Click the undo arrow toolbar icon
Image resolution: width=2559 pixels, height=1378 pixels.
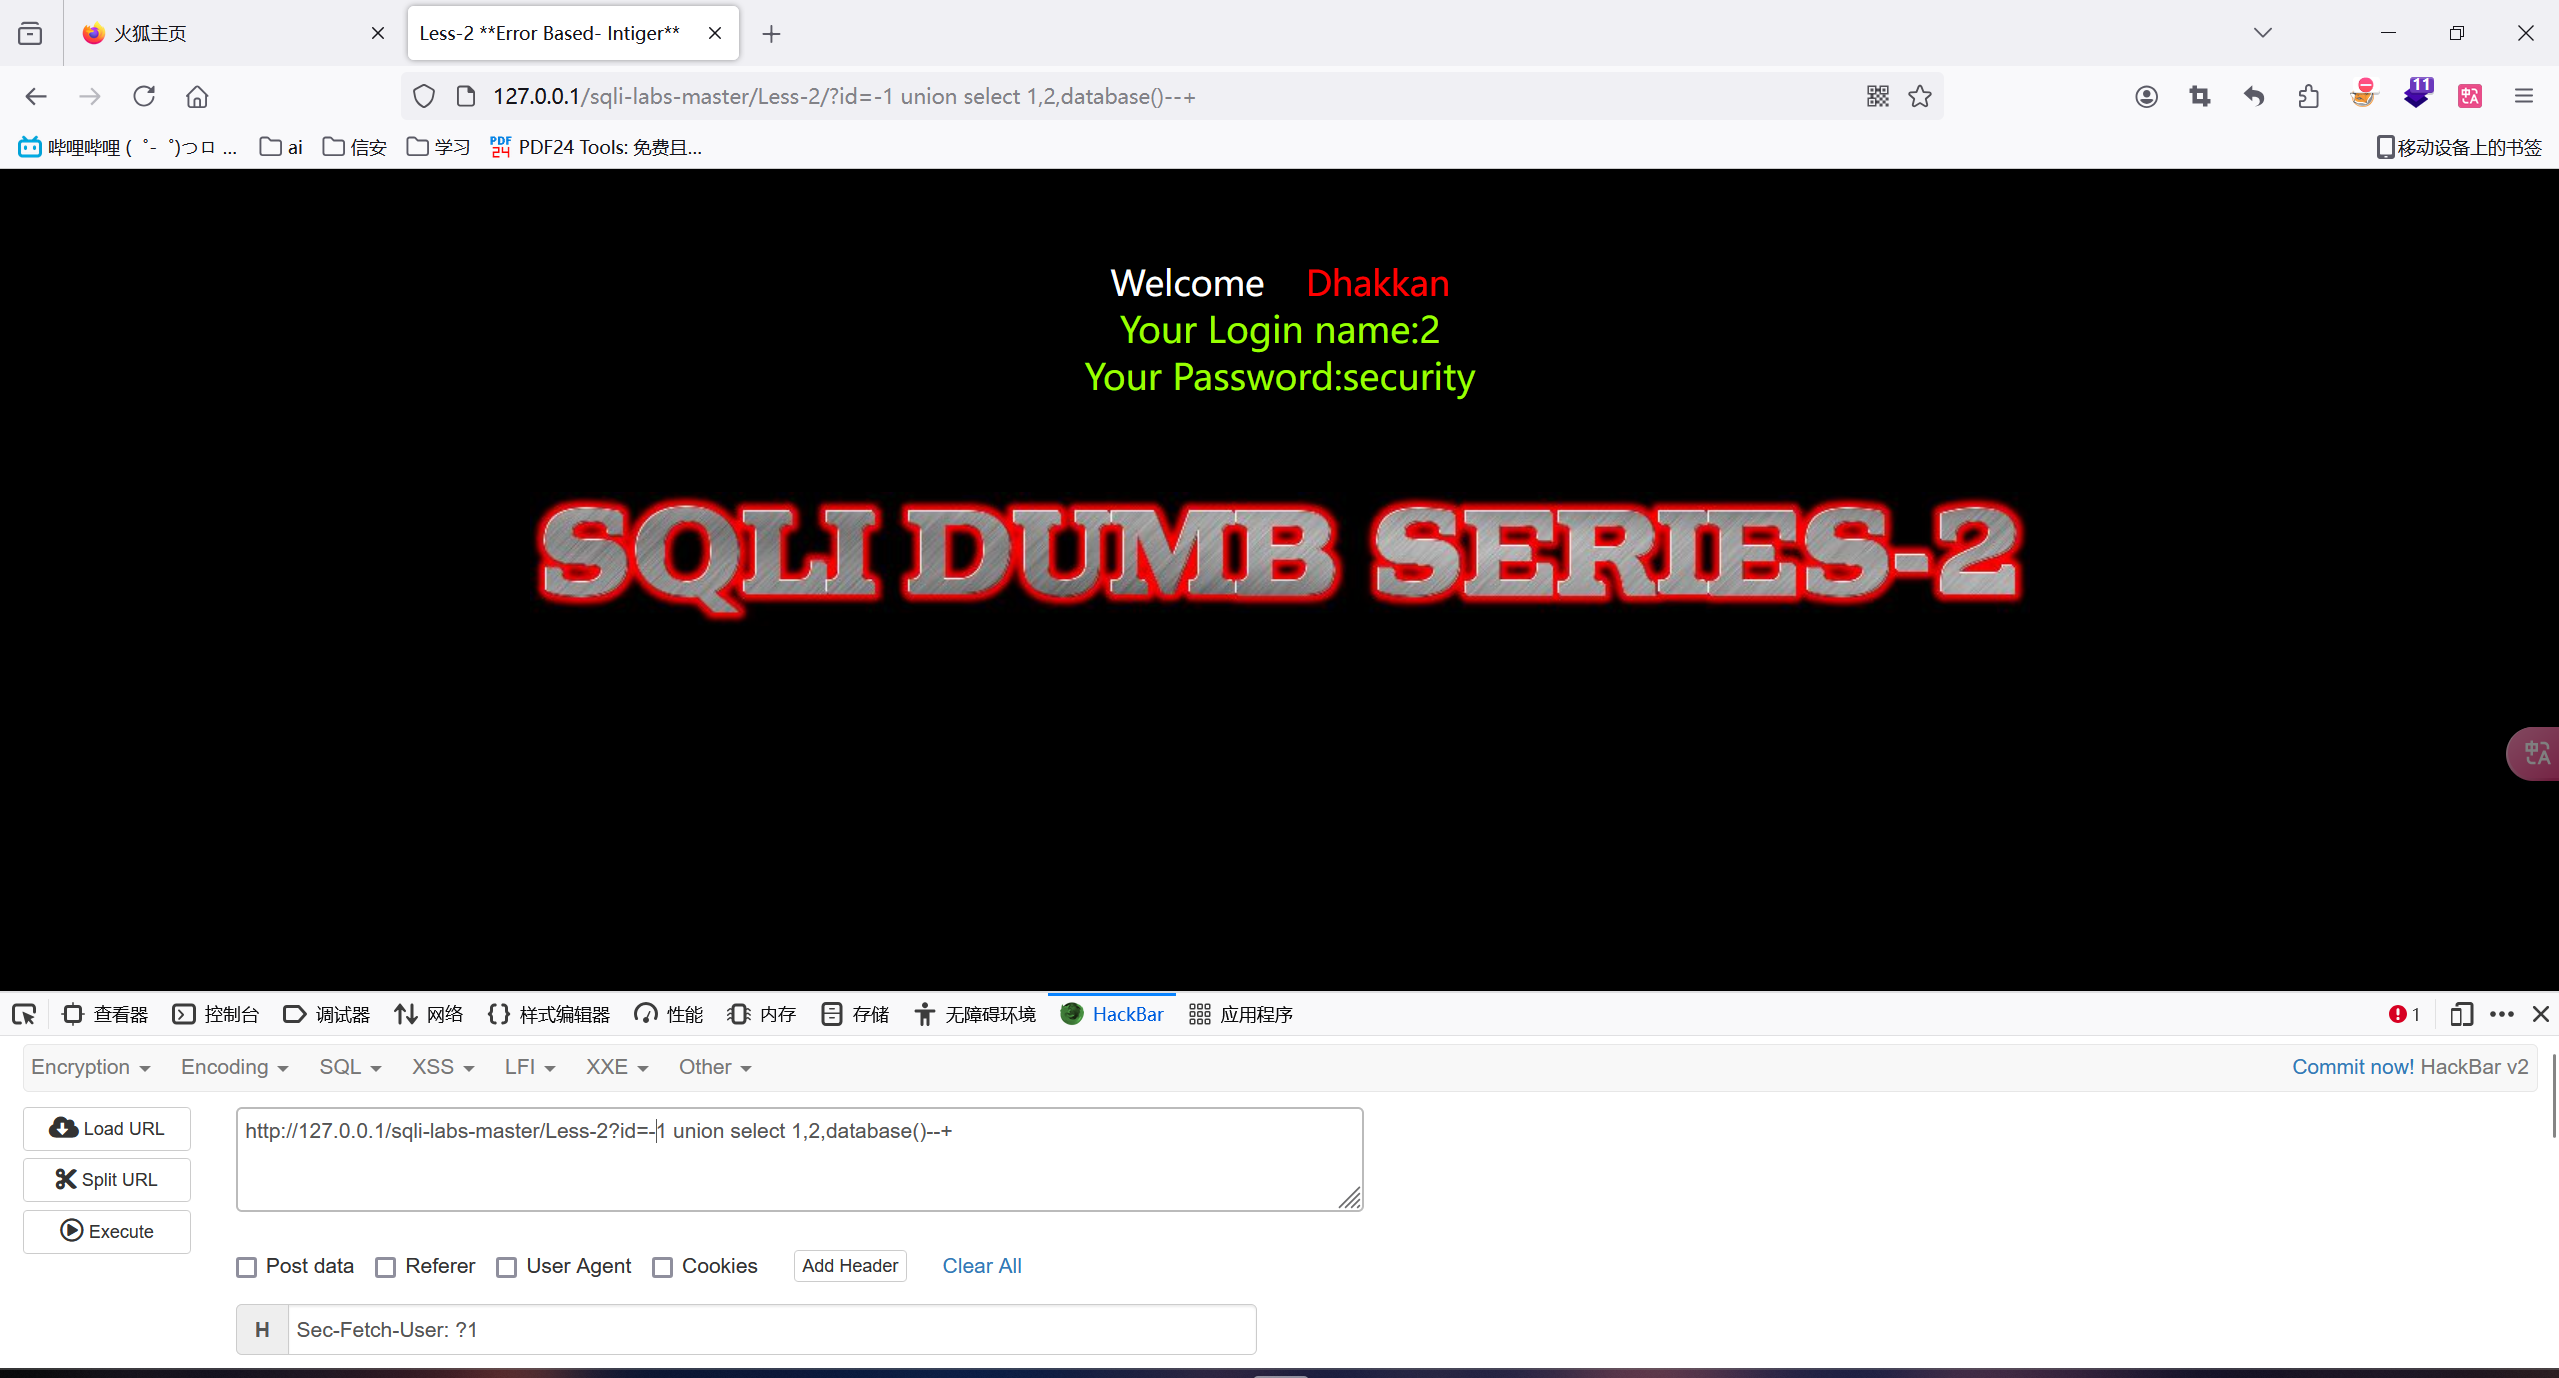point(2254,96)
